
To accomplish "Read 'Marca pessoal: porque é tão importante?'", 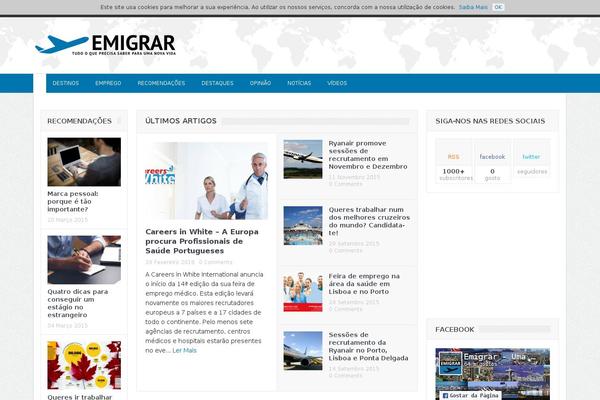I will pyautogui.click(x=73, y=201).
